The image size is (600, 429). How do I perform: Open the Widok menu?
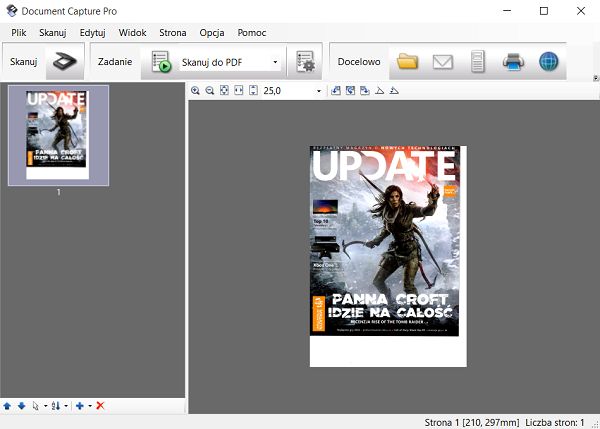(132, 33)
